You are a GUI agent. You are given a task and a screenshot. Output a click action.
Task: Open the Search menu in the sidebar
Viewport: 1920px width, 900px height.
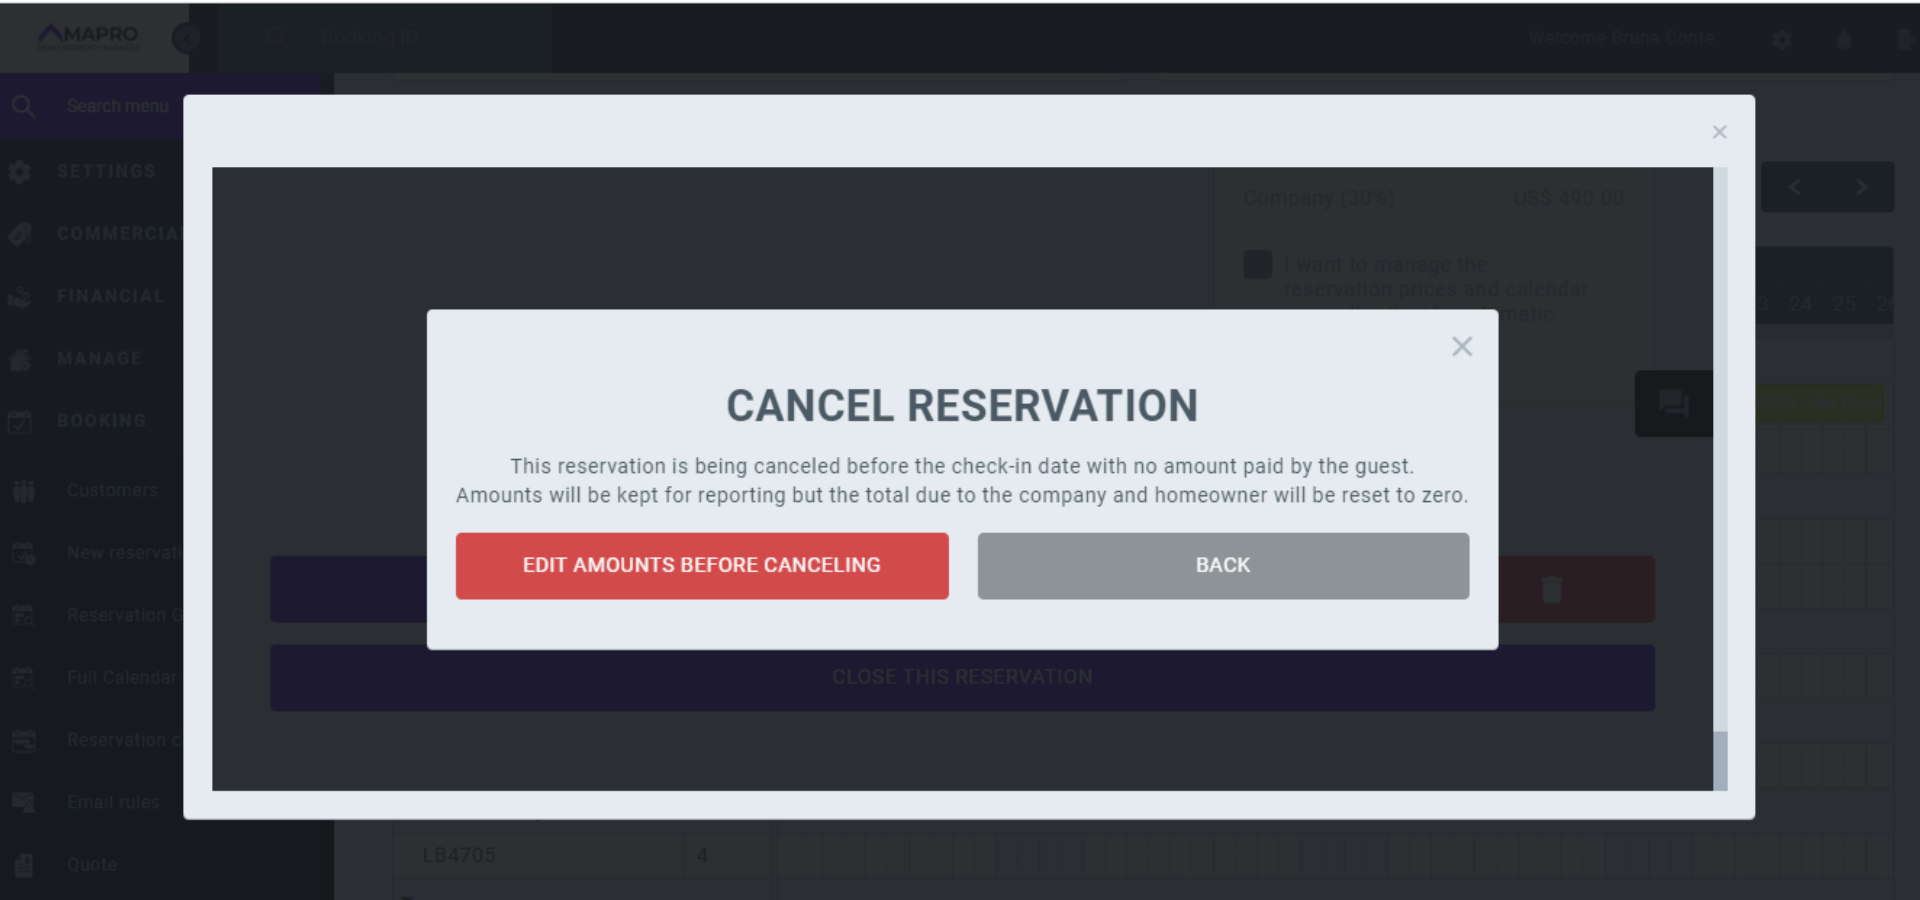[22, 105]
